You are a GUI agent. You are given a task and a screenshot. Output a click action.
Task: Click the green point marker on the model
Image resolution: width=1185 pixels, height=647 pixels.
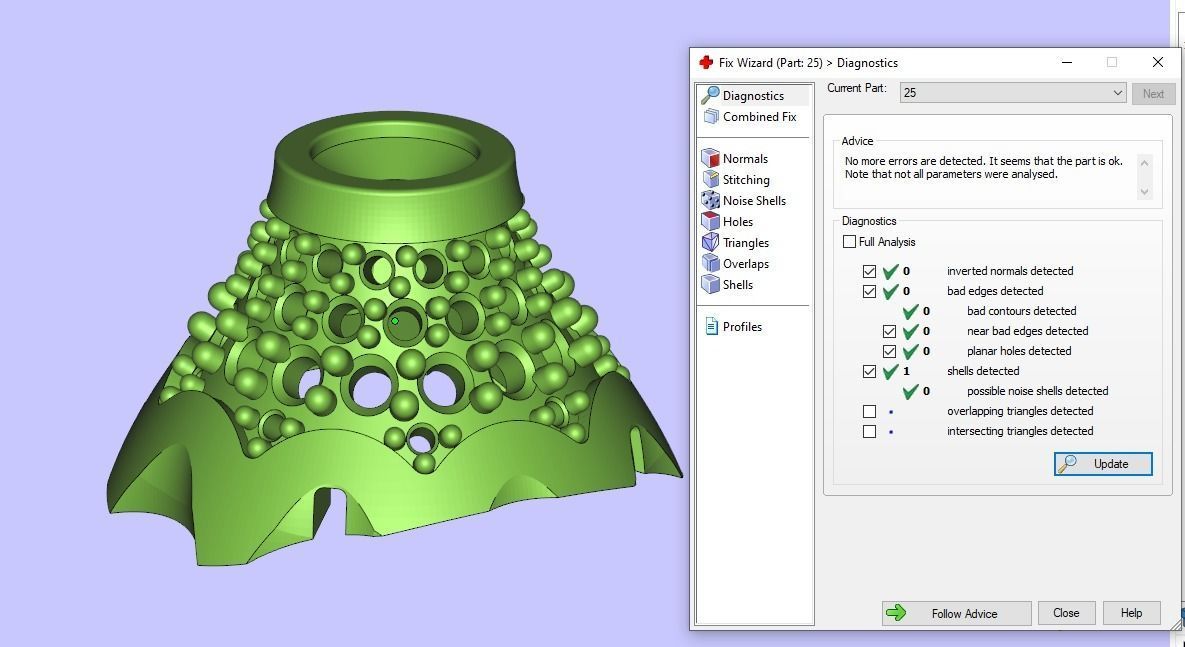[394, 321]
